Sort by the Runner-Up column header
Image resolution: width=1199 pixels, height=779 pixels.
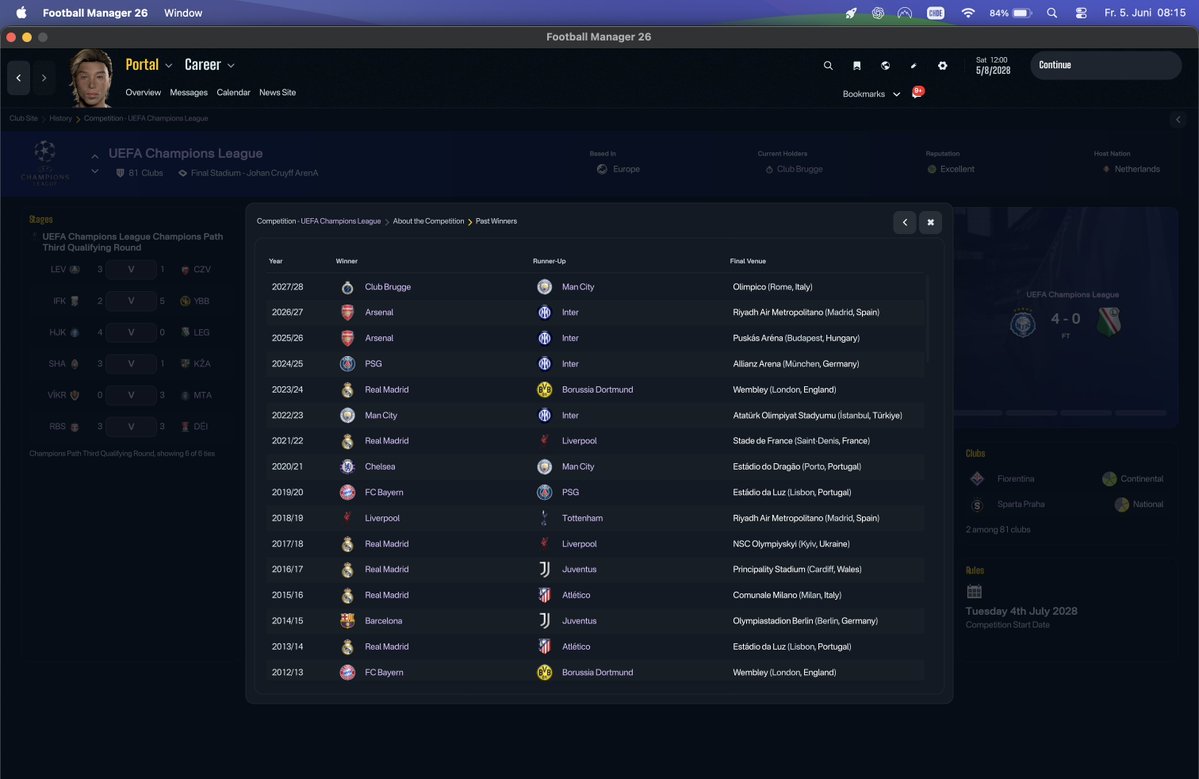coord(549,261)
